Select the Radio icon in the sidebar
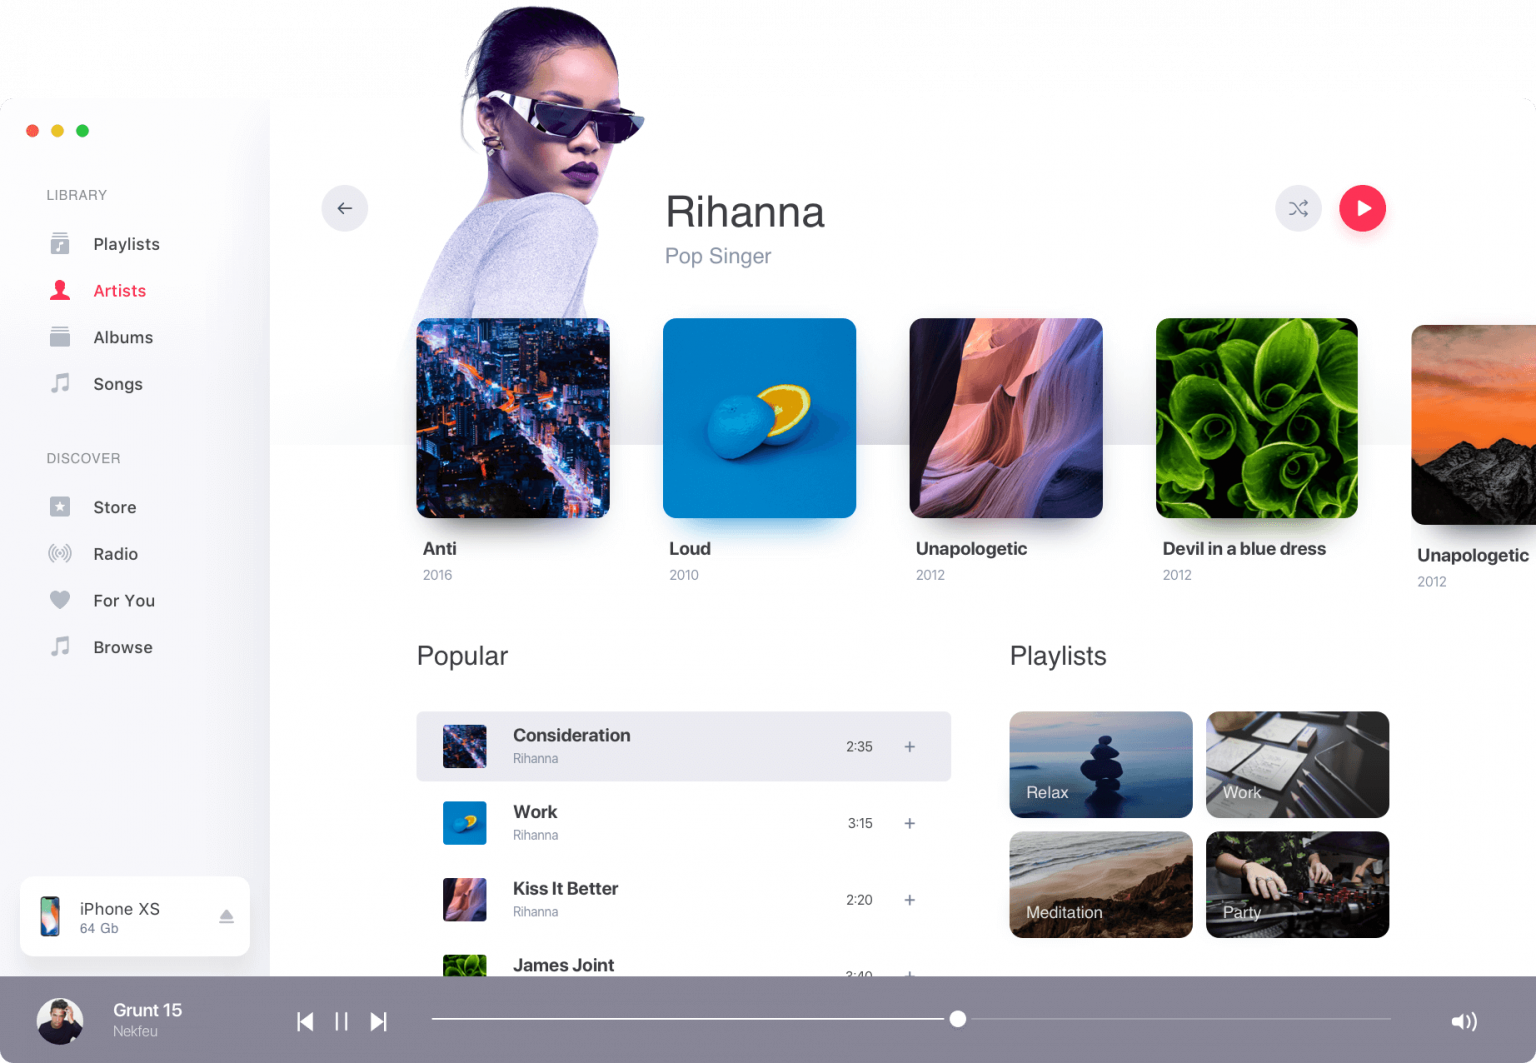Viewport: 1536px width, 1063px height. click(x=58, y=553)
